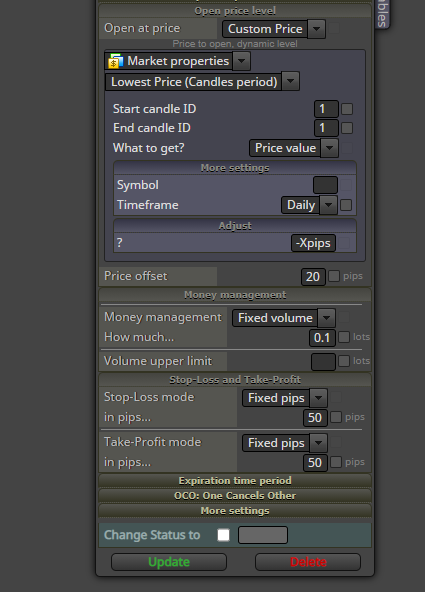Image resolution: width=425 pixels, height=592 pixels.
Task: Click the Price offset label
Action: (136, 276)
